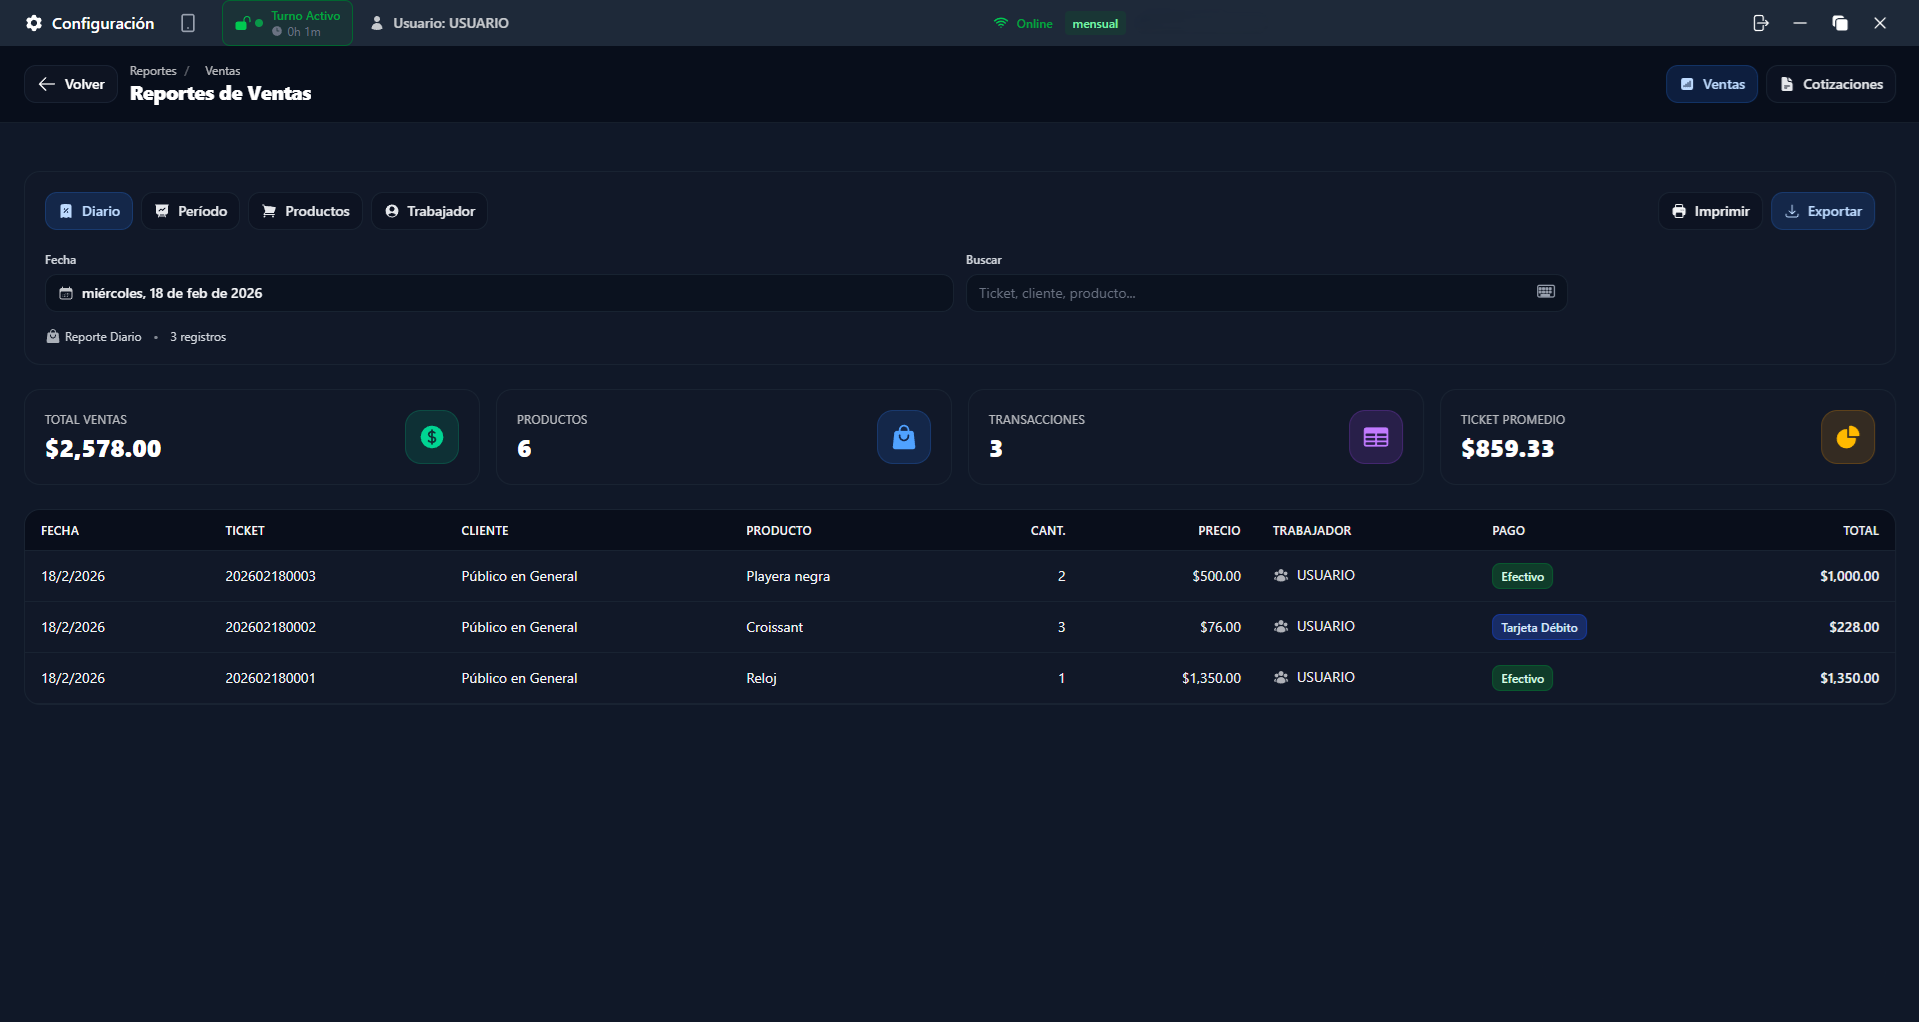Switch to the Productos report tab

pyautogui.click(x=306, y=211)
